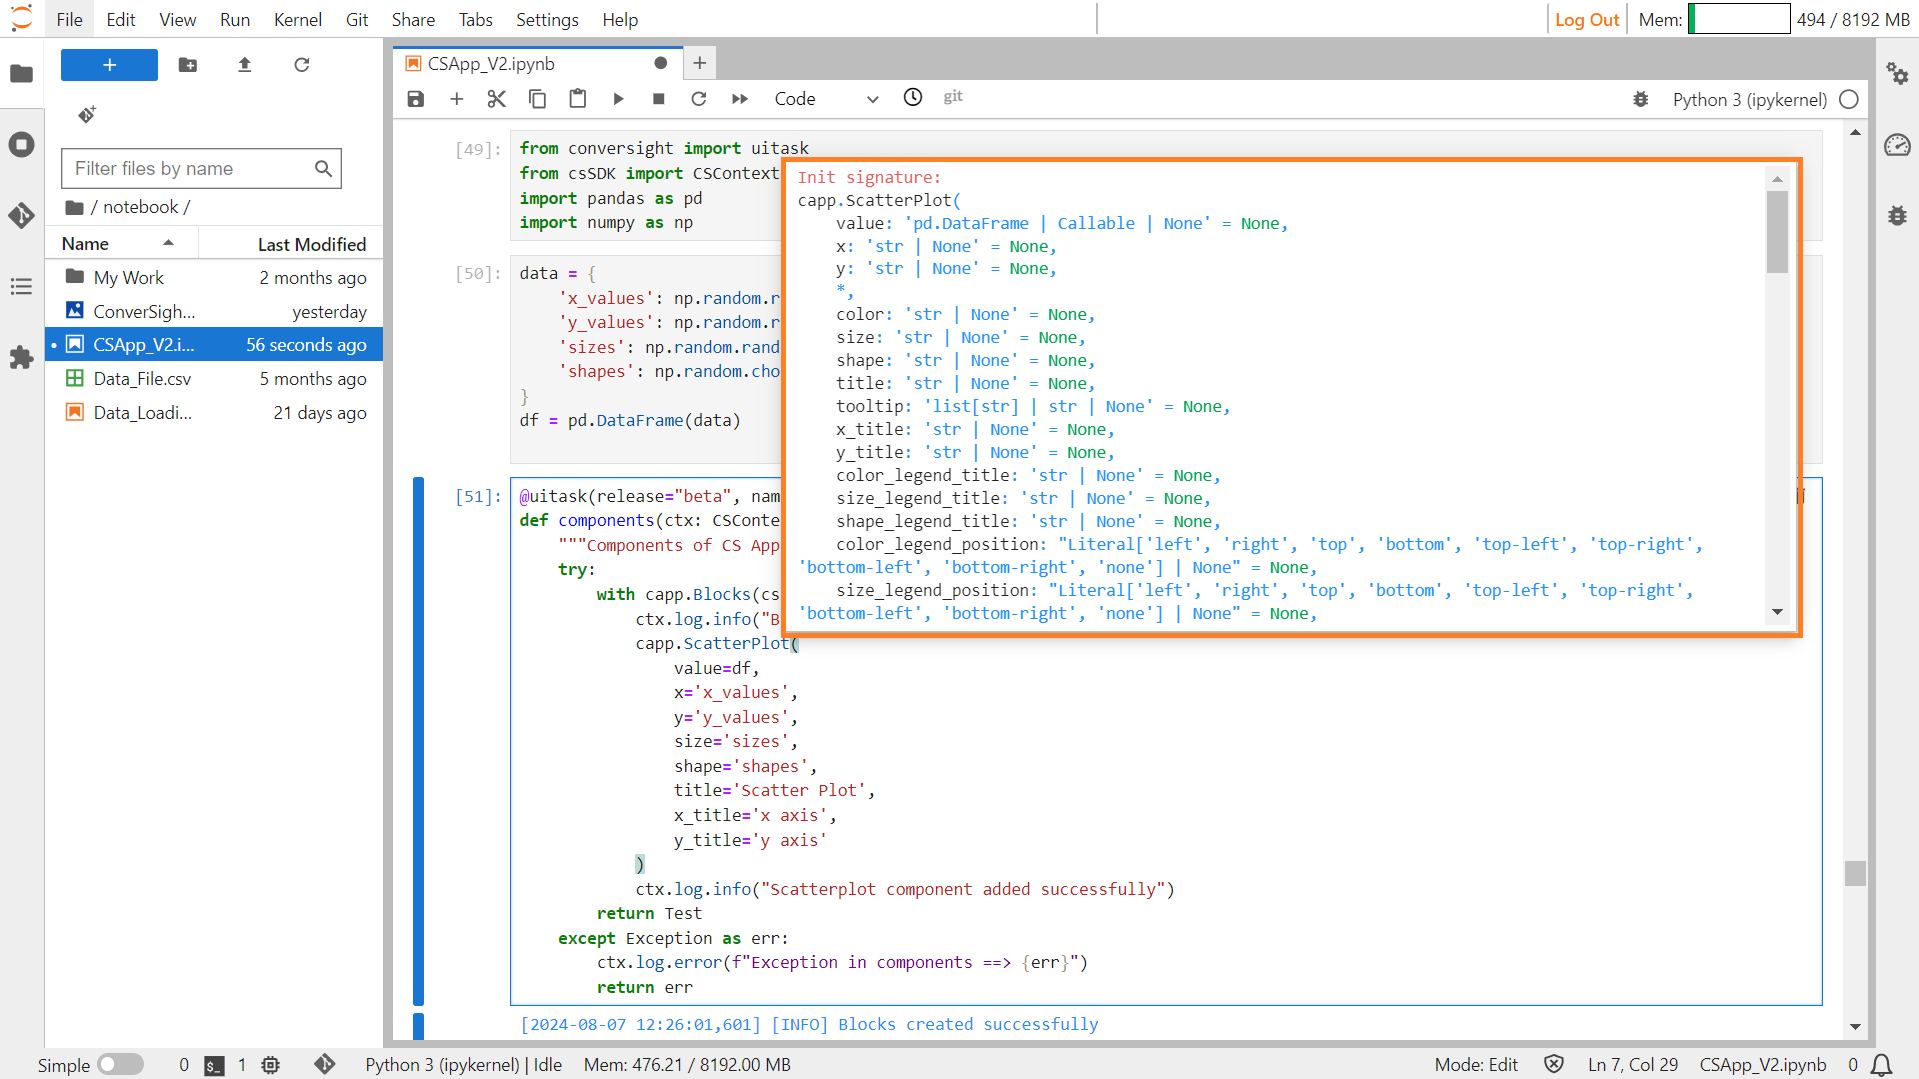Open the Git menu
This screenshot has height=1079, width=1919.
(x=357, y=19)
